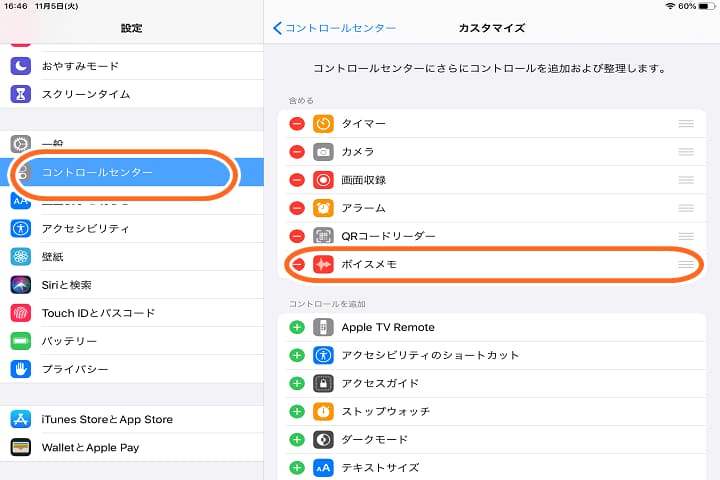The image size is (720, 480).
Task: Grab the reorder handle for カメラ
Action: 686,152
